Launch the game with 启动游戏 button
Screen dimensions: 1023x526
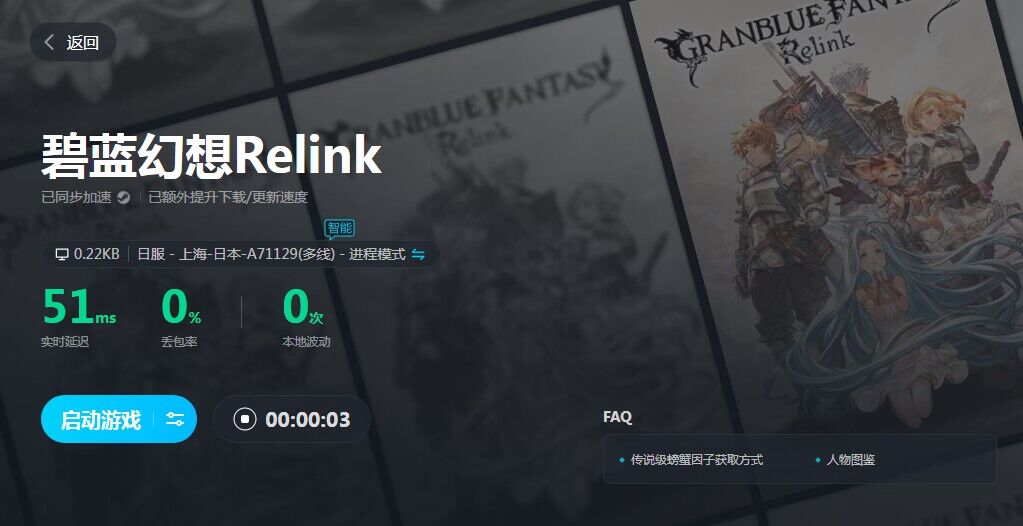(x=100, y=420)
